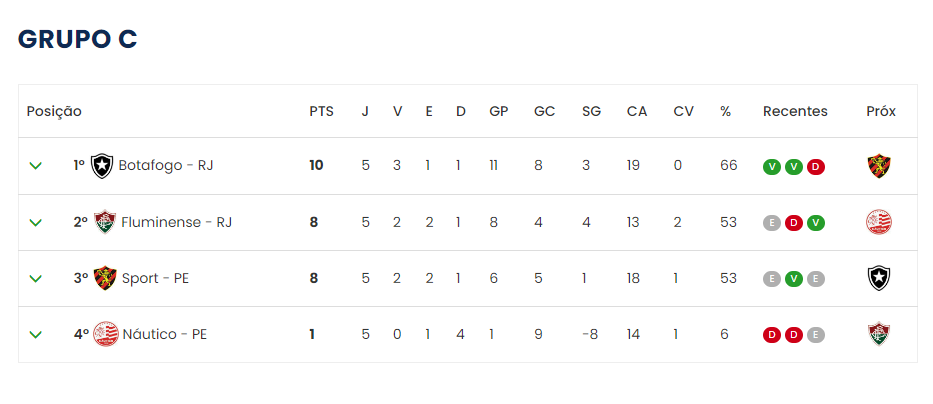Expand the Fluminense - RJ row chevron
Image resolution: width=933 pixels, height=404 pixels.
36,223
